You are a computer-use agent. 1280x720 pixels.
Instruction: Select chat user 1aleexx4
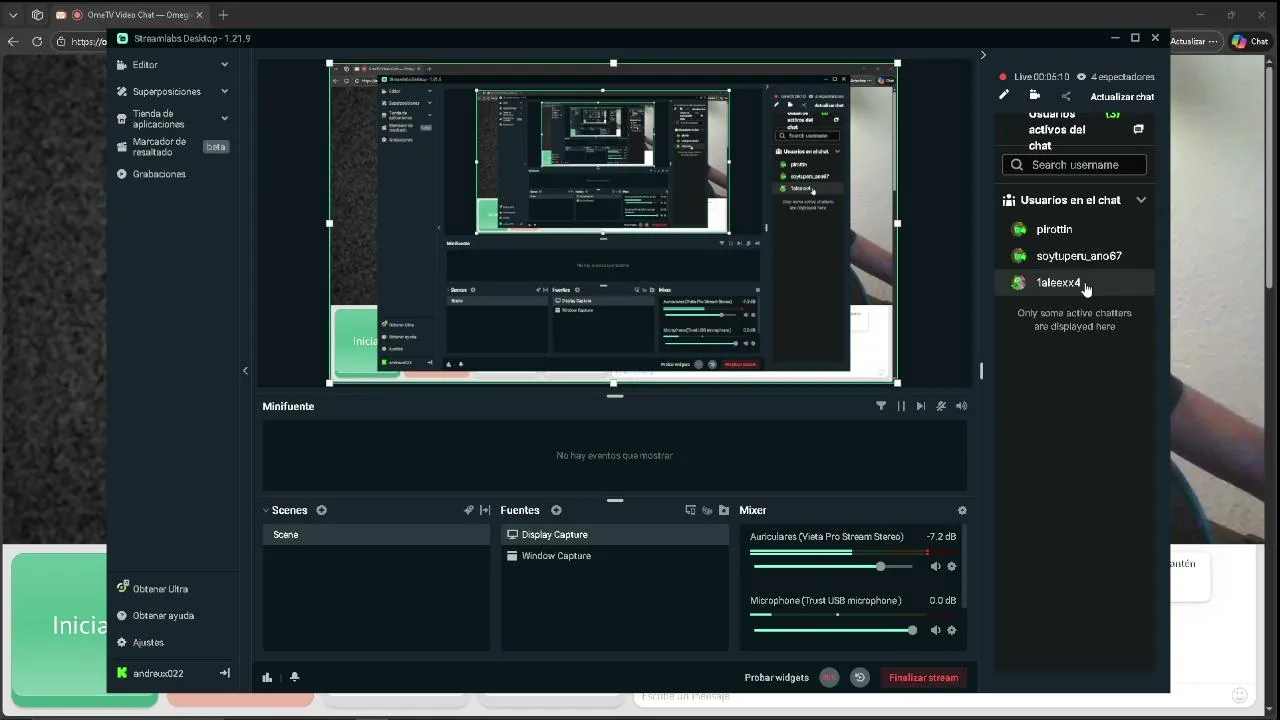point(1075,283)
